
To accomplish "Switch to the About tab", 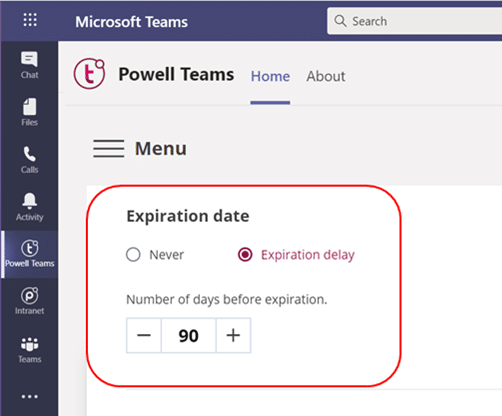I will 326,76.
